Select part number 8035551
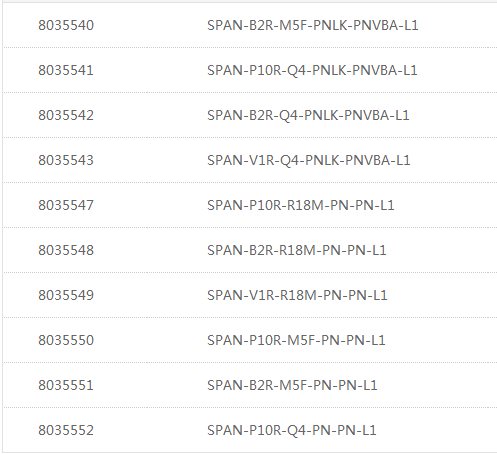497x454 pixels. (66, 385)
